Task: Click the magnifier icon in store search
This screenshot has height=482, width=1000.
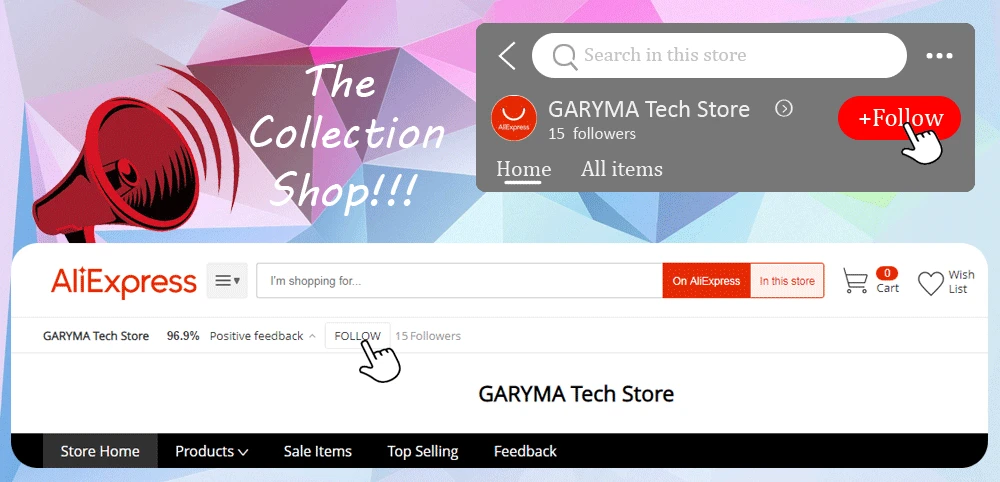Action: tap(564, 57)
